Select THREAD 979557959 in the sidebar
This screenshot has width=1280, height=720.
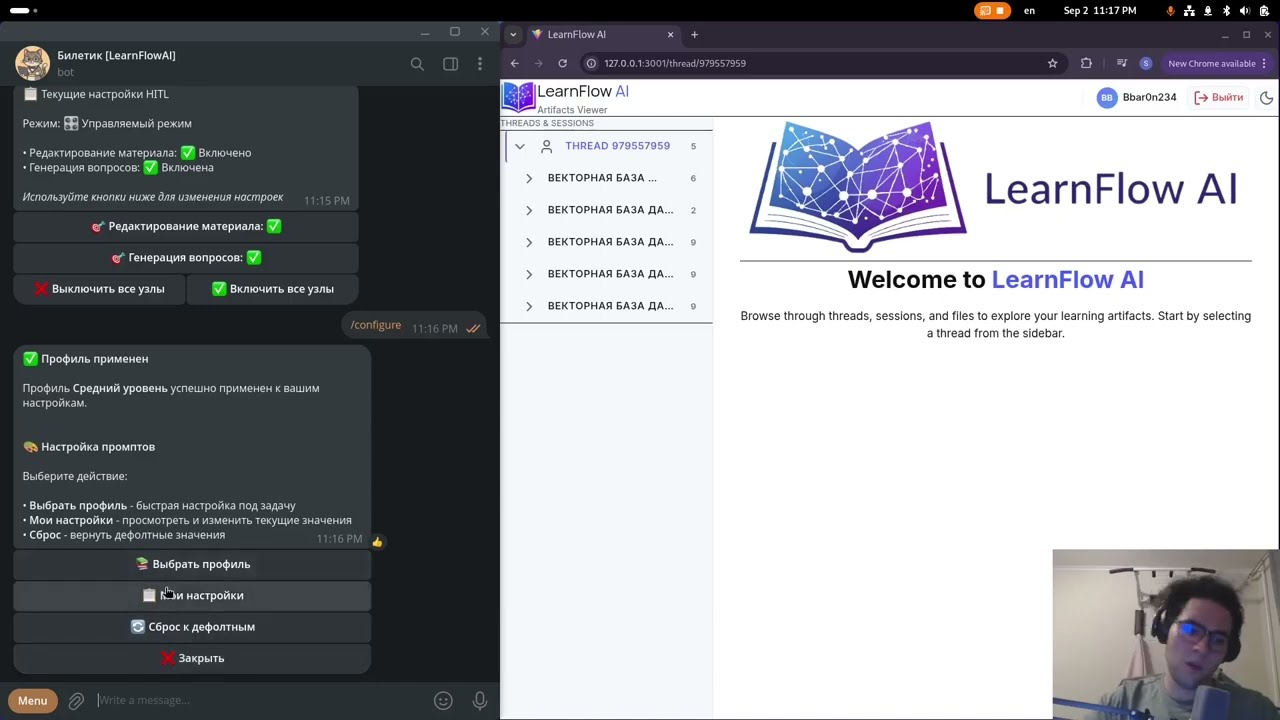tap(617, 146)
